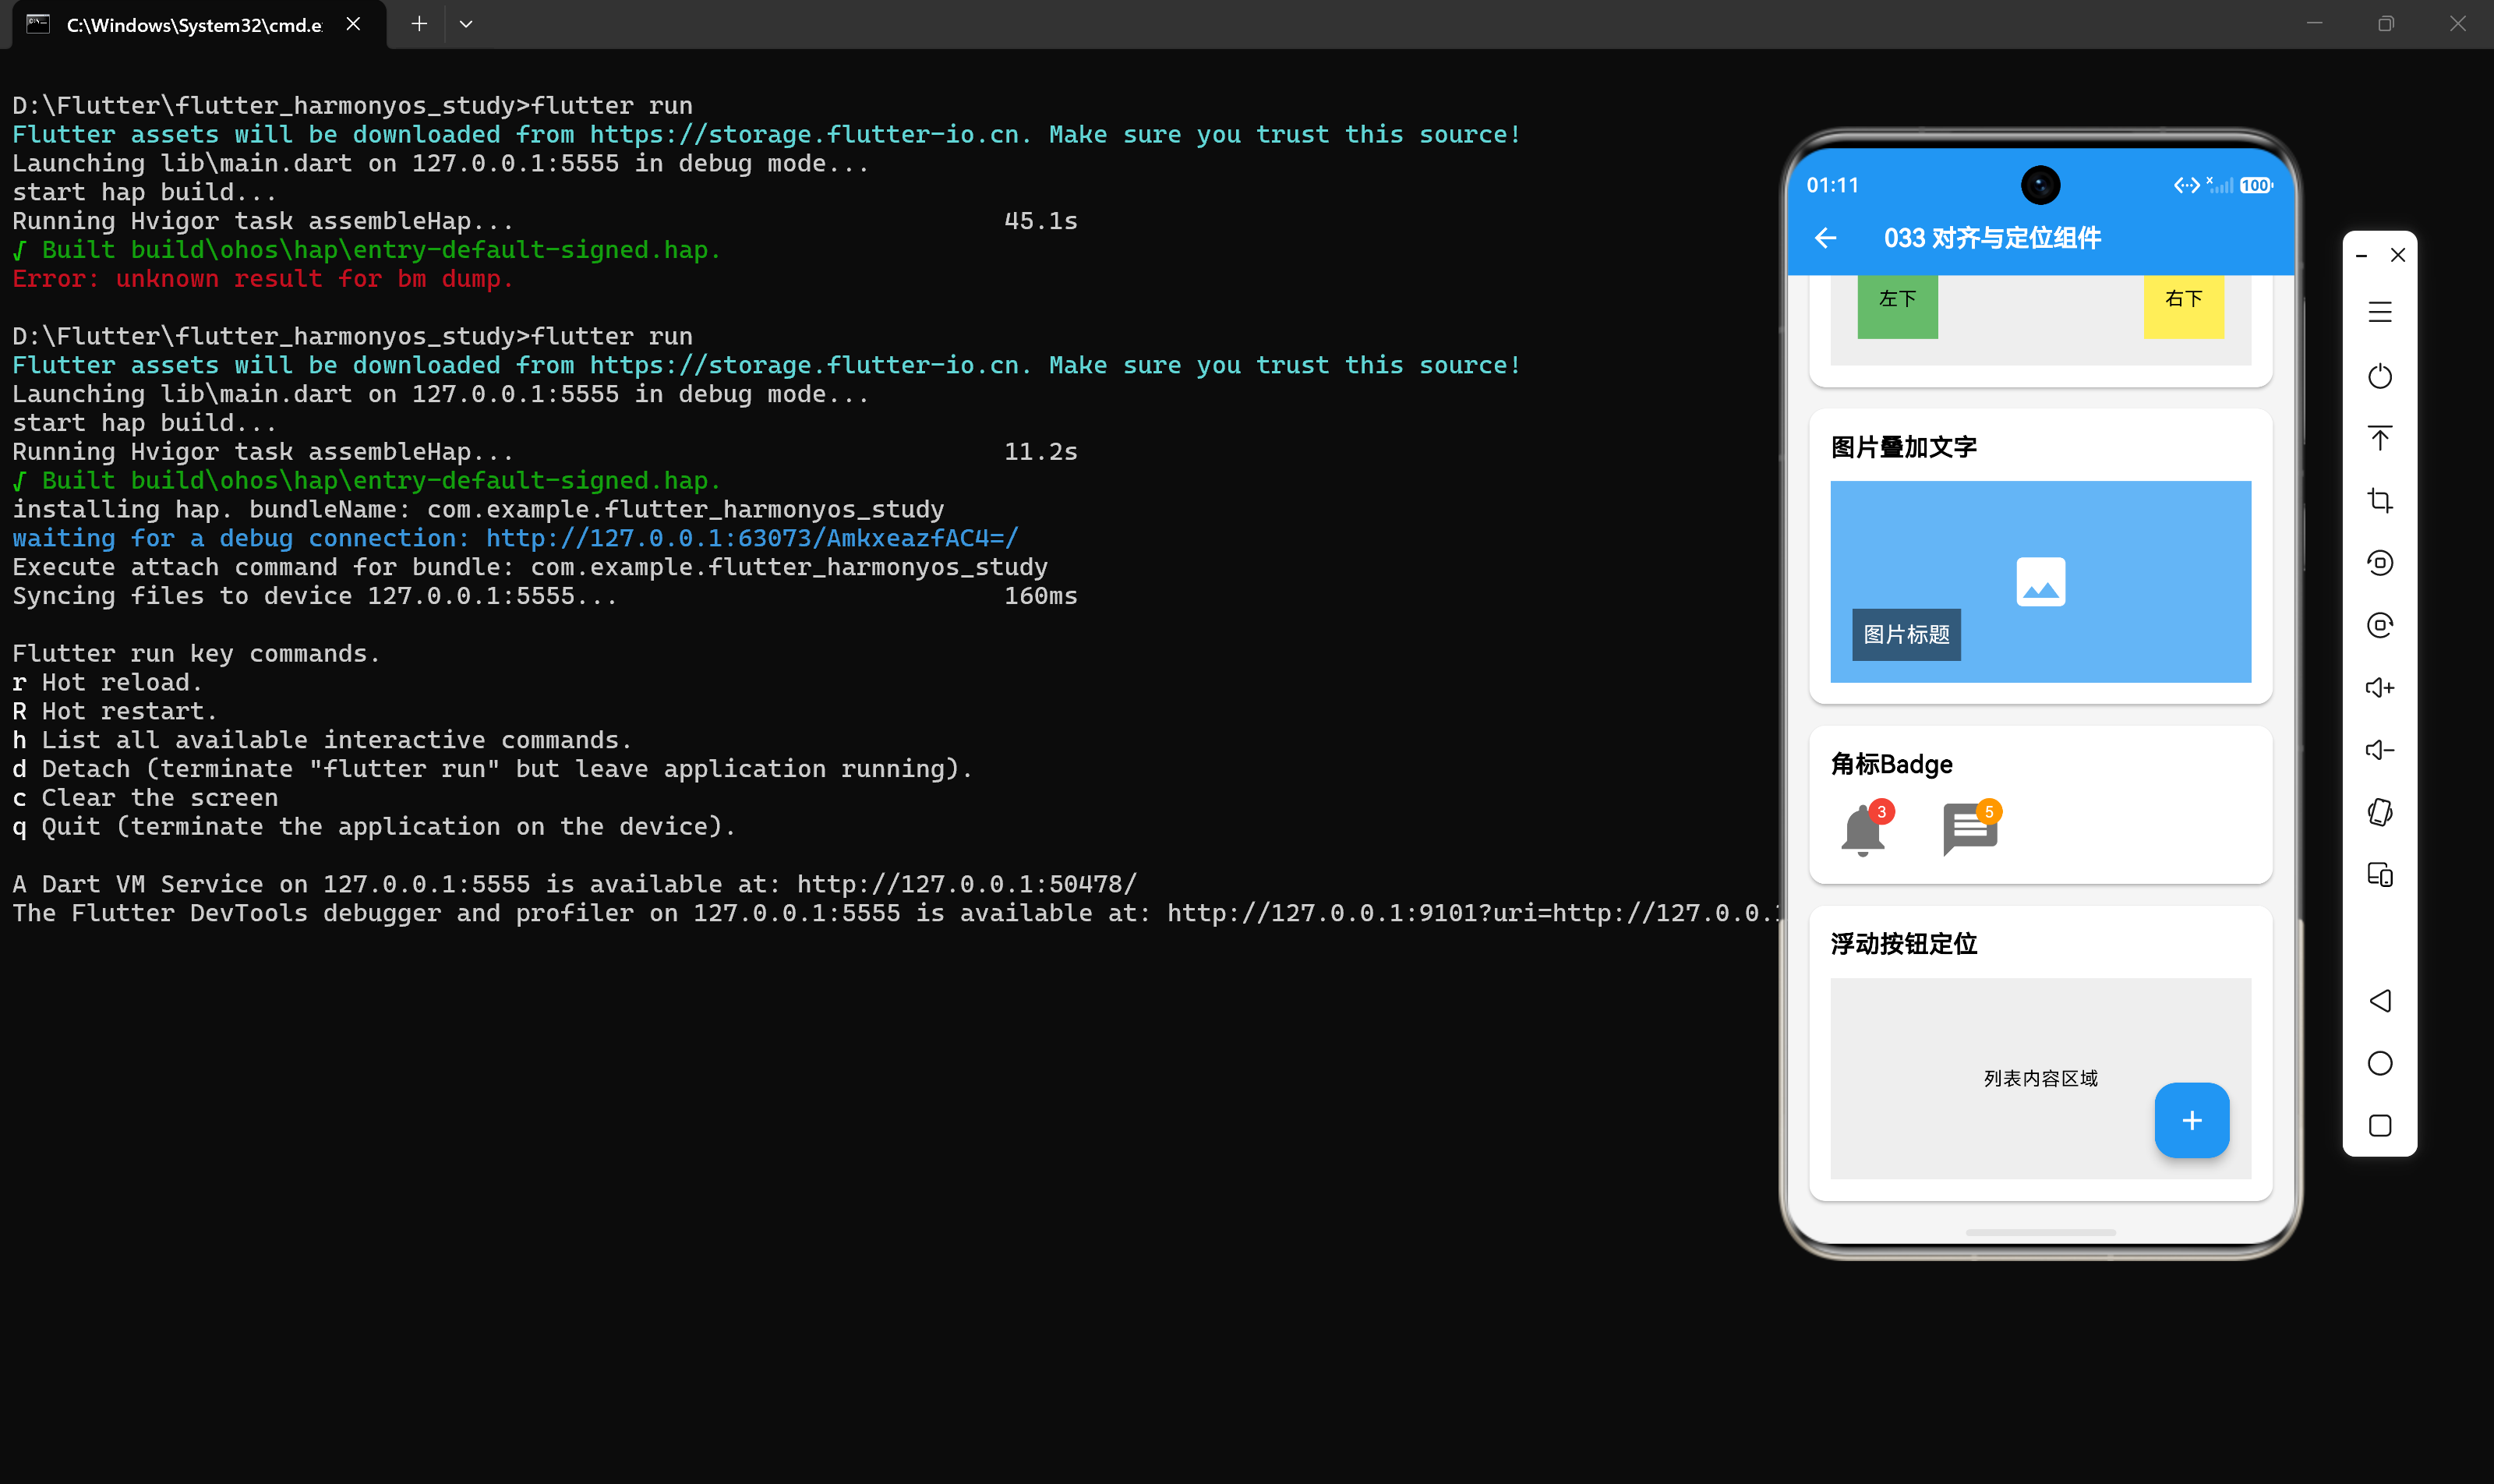The height and width of the screenshot is (1484, 2494).
Task: Pin emulator window on top with the up-arrow icon
Action: [x=2380, y=438]
